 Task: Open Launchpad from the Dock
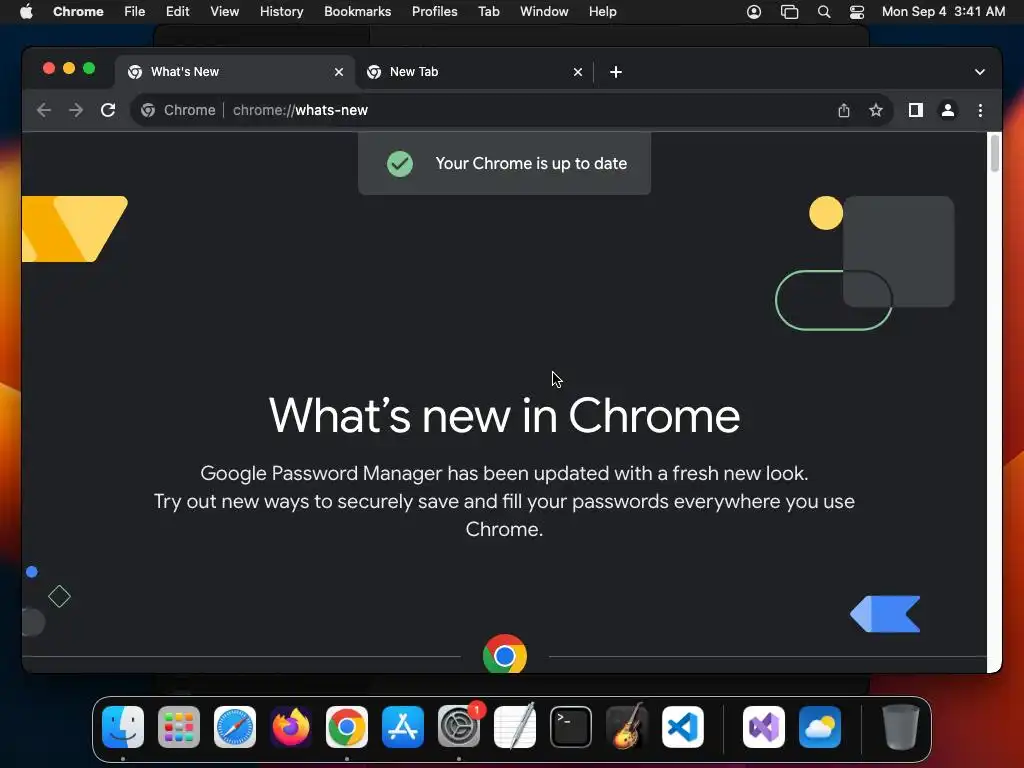point(179,727)
